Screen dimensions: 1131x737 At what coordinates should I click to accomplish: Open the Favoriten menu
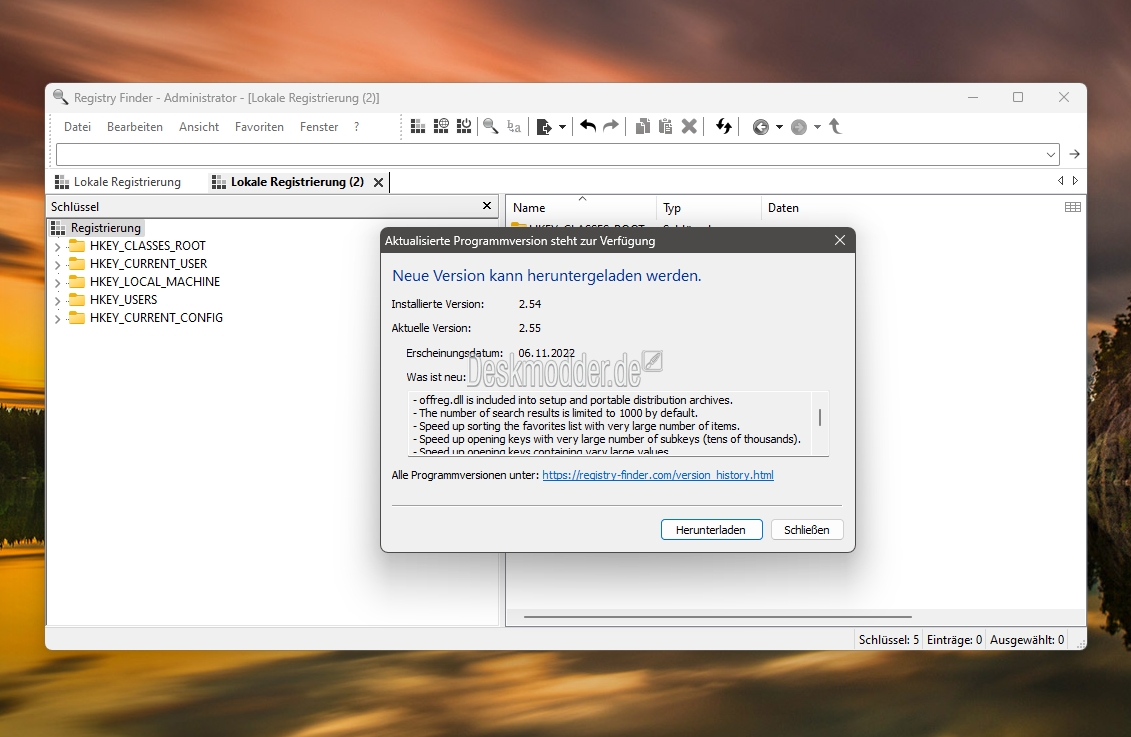[259, 127]
